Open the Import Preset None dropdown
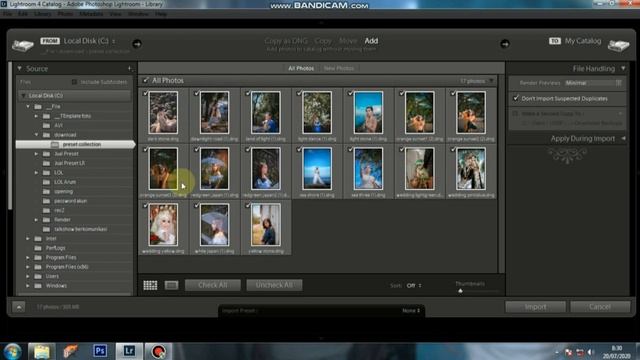Image resolution: width=640 pixels, height=360 pixels. (411, 311)
